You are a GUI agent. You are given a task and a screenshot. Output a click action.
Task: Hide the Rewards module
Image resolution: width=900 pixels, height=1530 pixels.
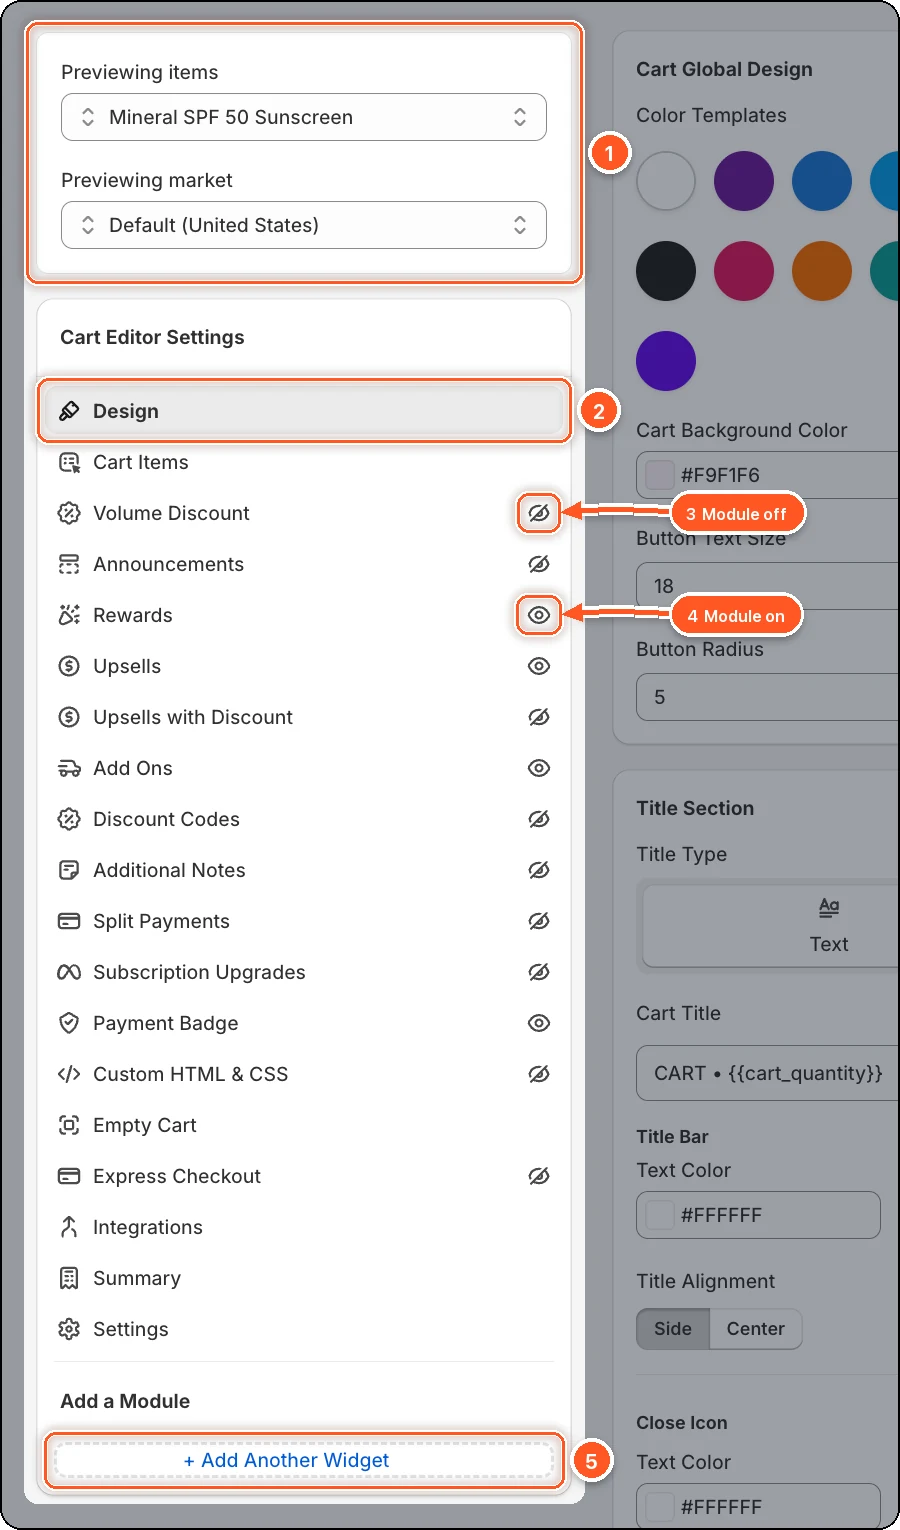click(x=539, y=615)
